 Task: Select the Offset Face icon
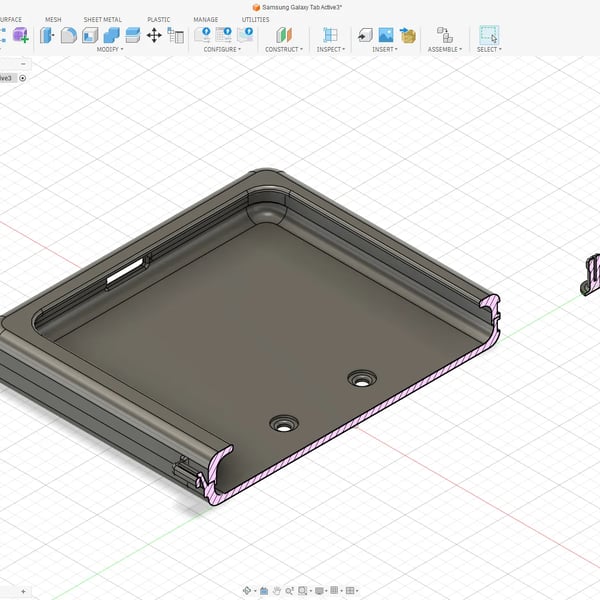tap(133, 35)
